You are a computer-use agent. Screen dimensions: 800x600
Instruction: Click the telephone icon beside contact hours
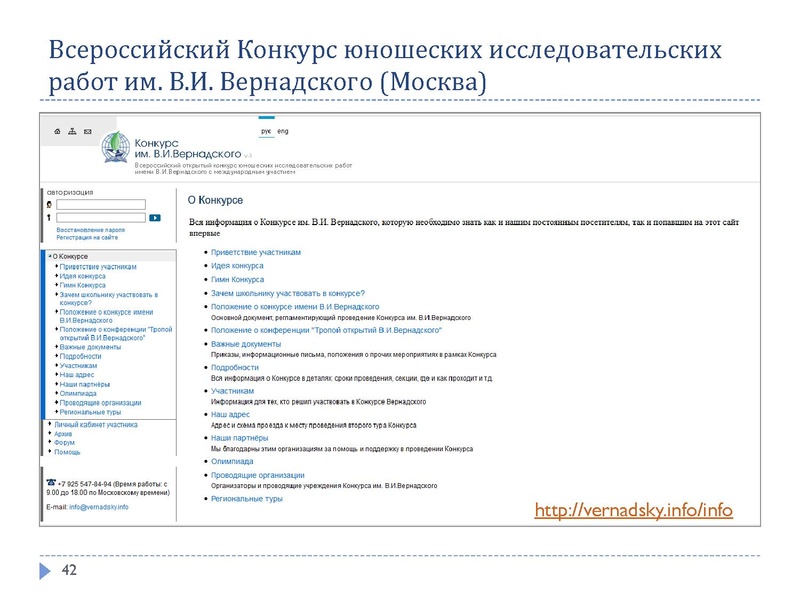tap(49, 483)
